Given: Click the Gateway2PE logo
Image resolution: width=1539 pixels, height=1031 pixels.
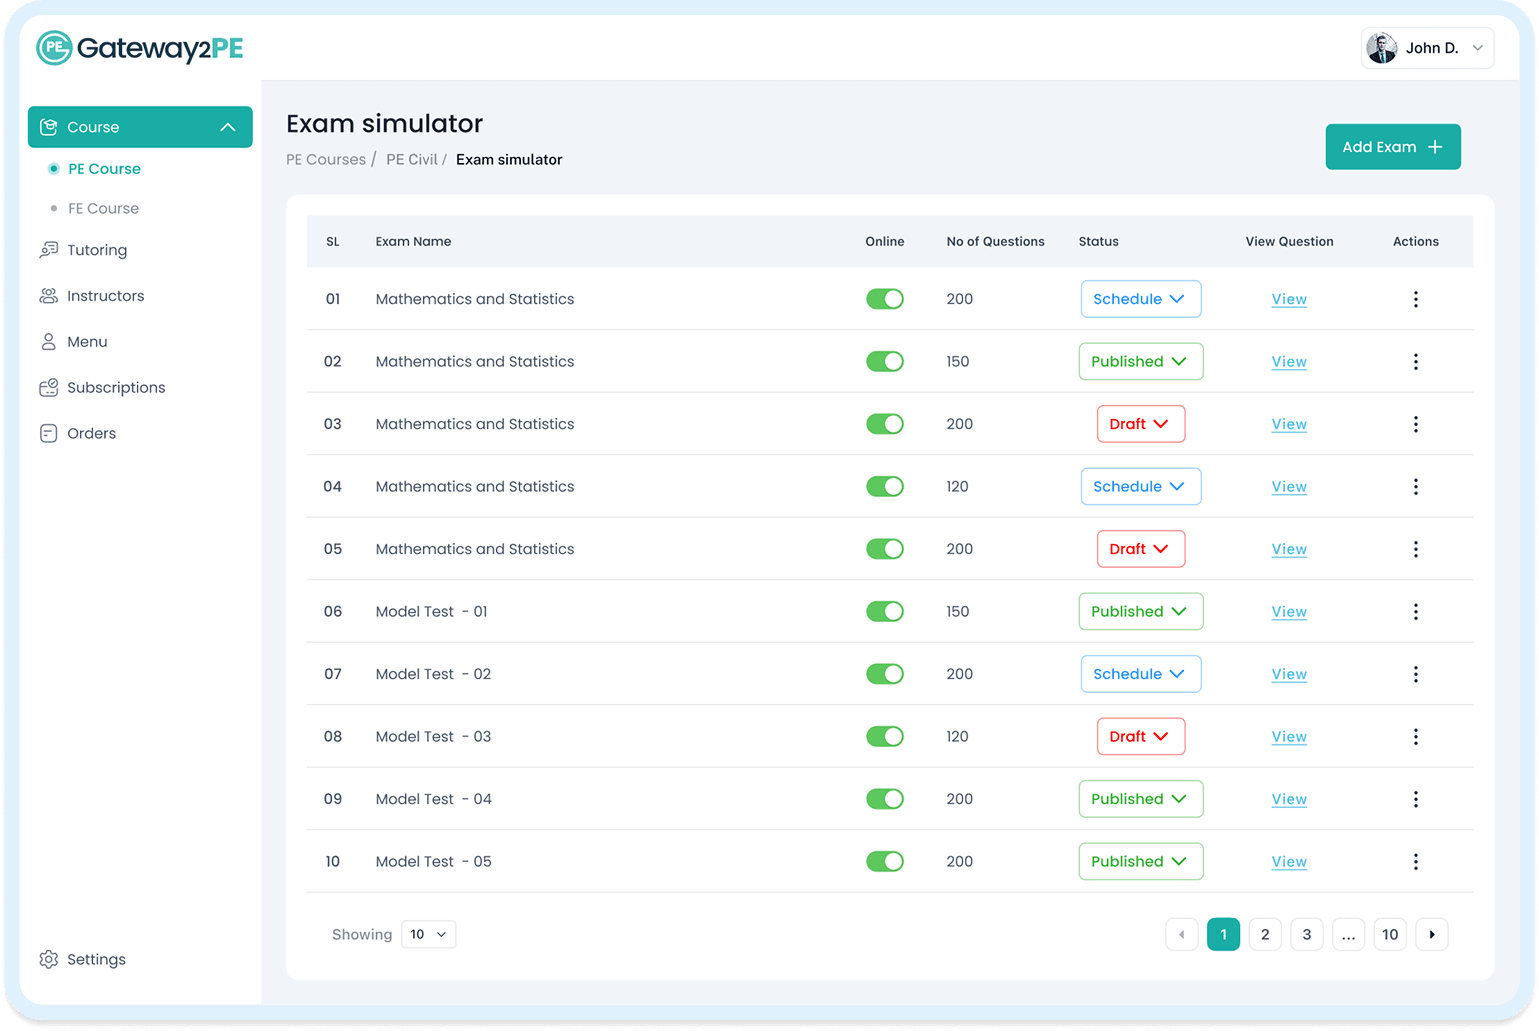Looking at the screenshot, I should coord(138,47).
